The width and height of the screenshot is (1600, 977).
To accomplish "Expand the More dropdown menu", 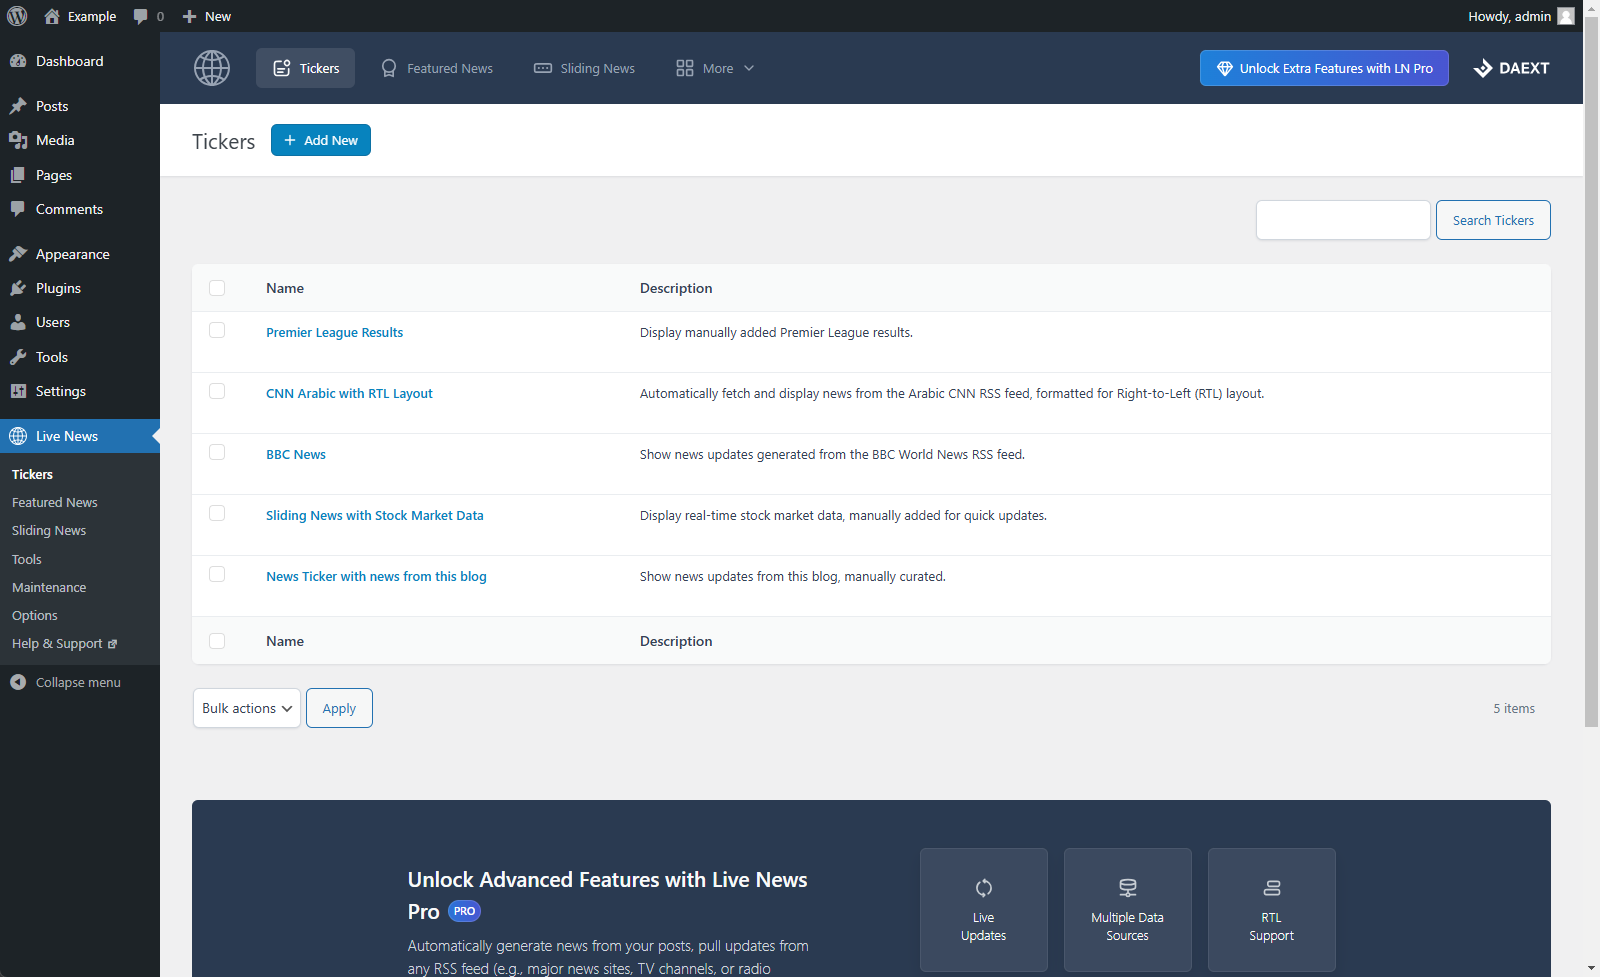I will 715,68.
